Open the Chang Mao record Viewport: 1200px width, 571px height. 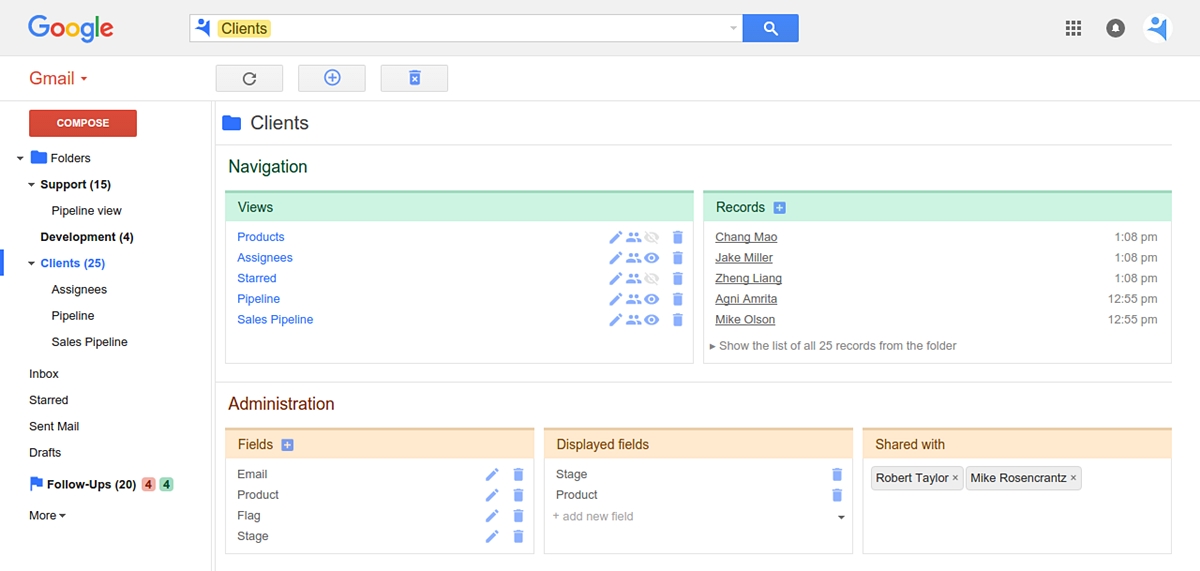[x=746, y=237]
